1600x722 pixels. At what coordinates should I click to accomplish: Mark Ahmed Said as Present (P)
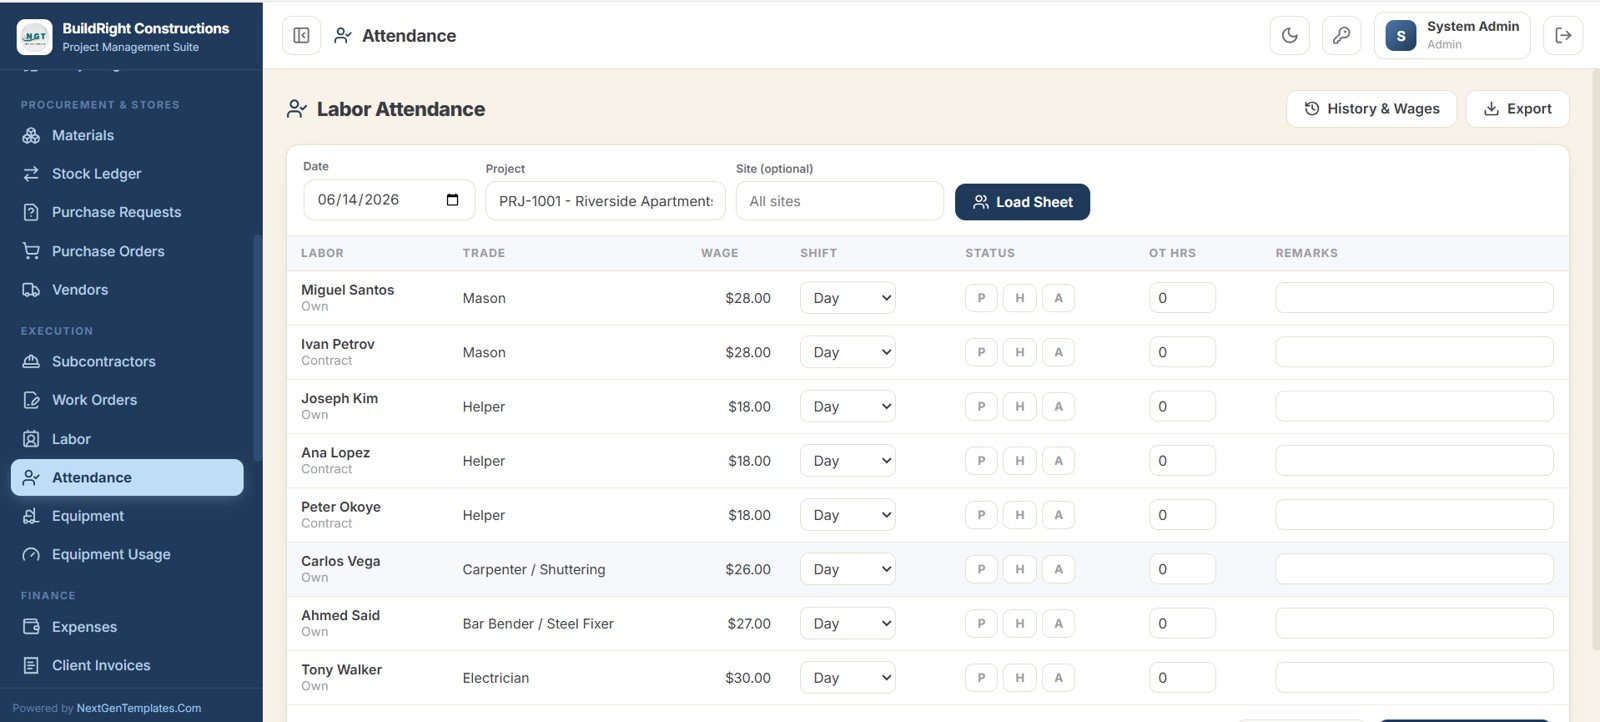[x=981, y=624]
